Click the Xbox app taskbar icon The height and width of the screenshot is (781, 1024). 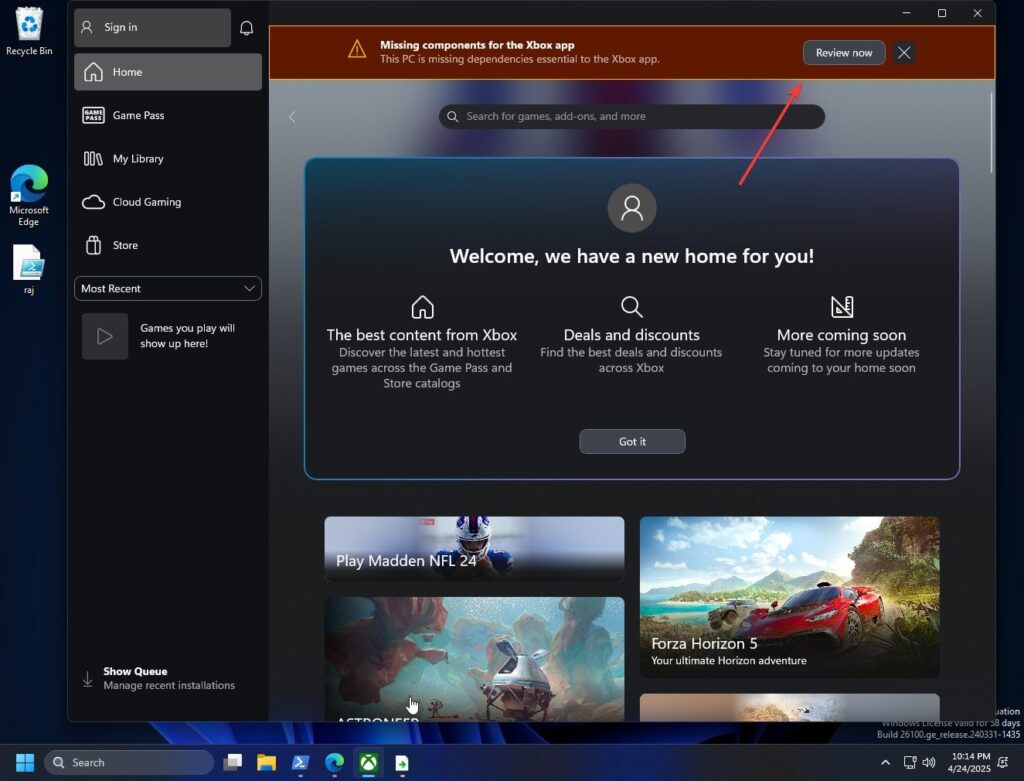369,762
